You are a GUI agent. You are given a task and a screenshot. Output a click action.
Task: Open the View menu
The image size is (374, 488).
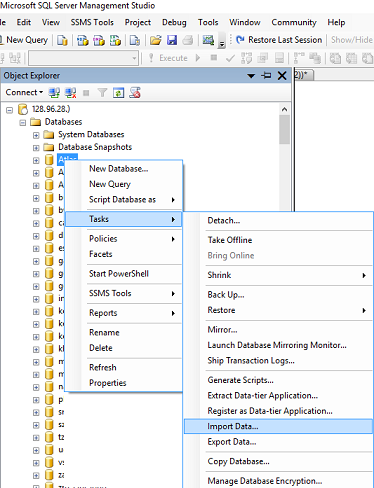51,22
